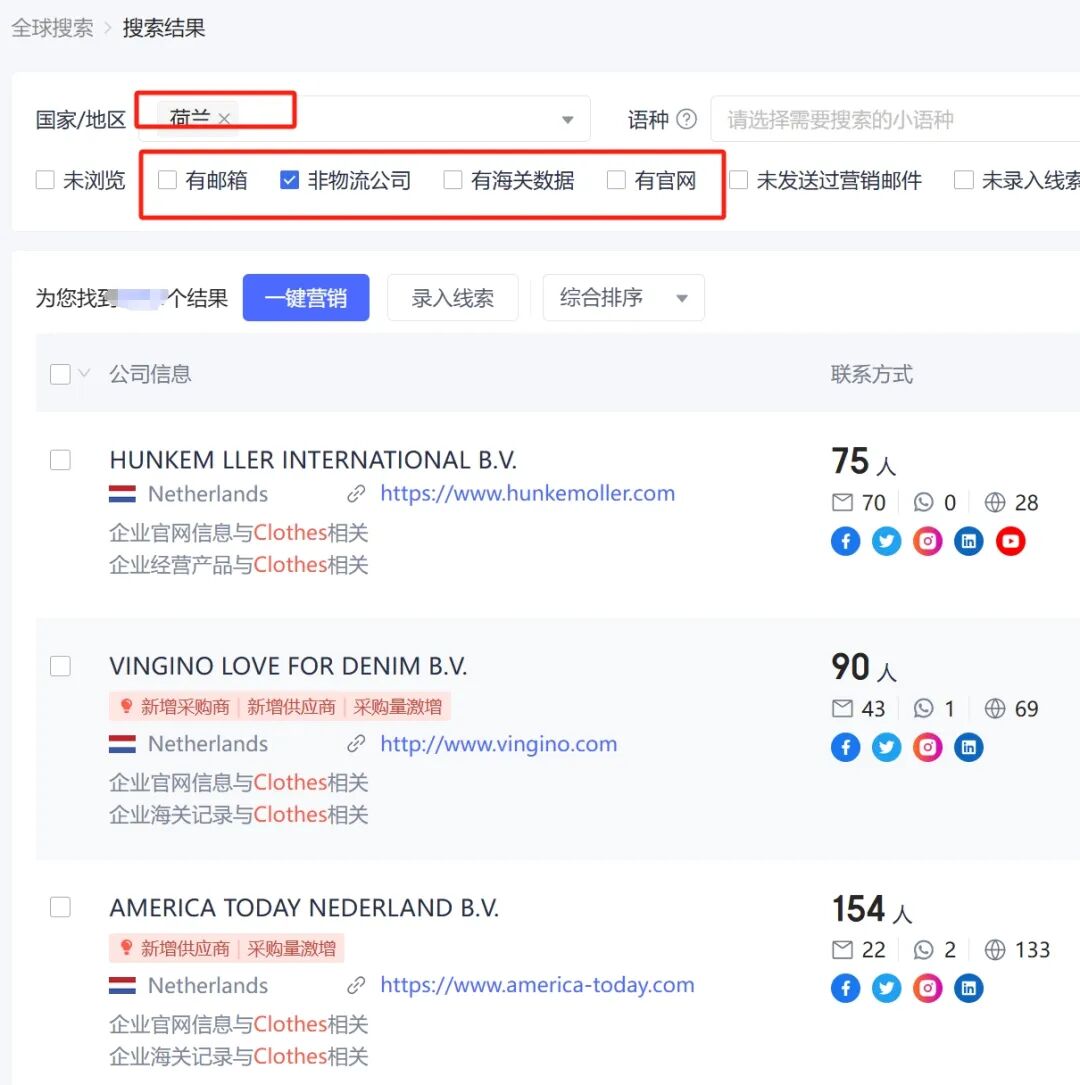Uncheck the 非物流公司 filter
The image size is (1080, 1085).
tap(288, 182)
